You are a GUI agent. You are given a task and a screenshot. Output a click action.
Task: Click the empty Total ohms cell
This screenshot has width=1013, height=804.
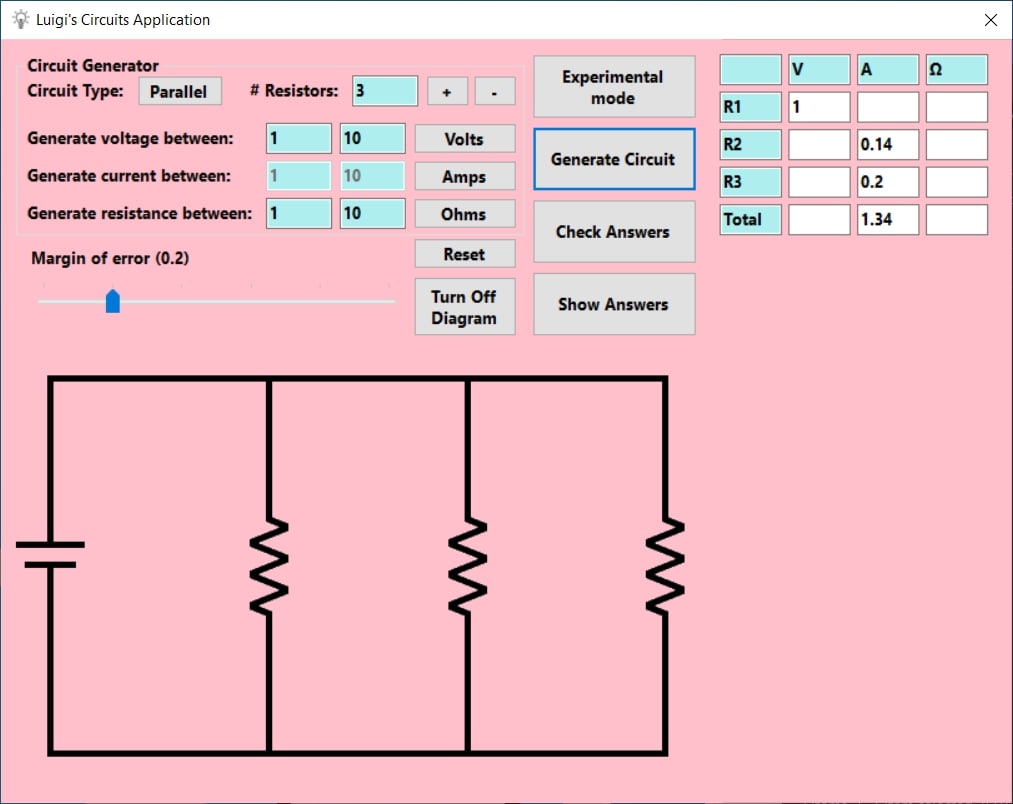pyautogui.click(x=957, y=220)
